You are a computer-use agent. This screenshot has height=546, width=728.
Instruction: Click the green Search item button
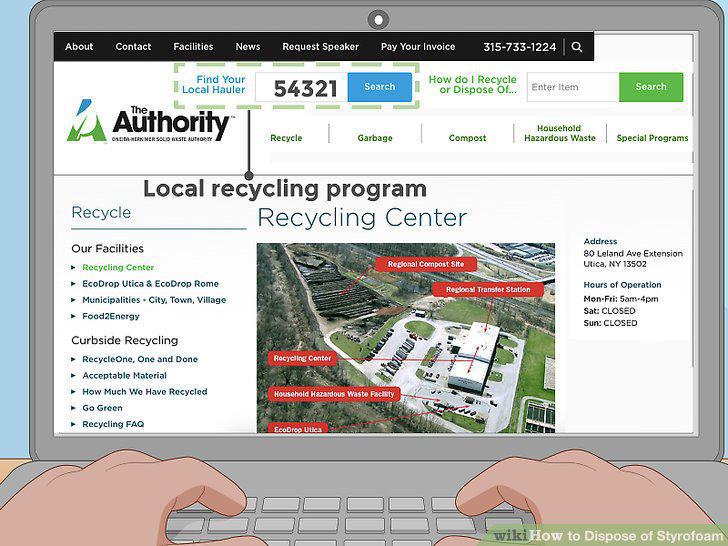[651, 87]
